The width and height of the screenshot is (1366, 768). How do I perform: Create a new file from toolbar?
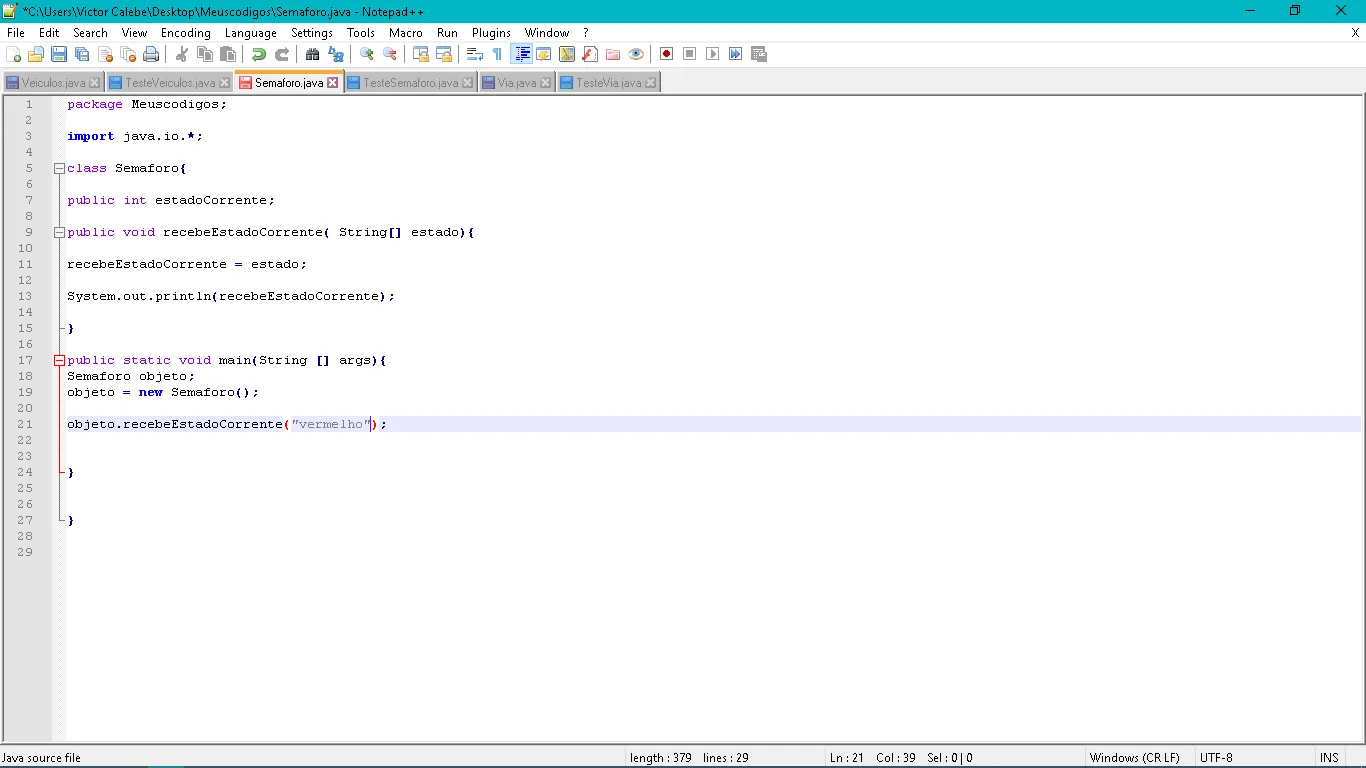(14, 54)
